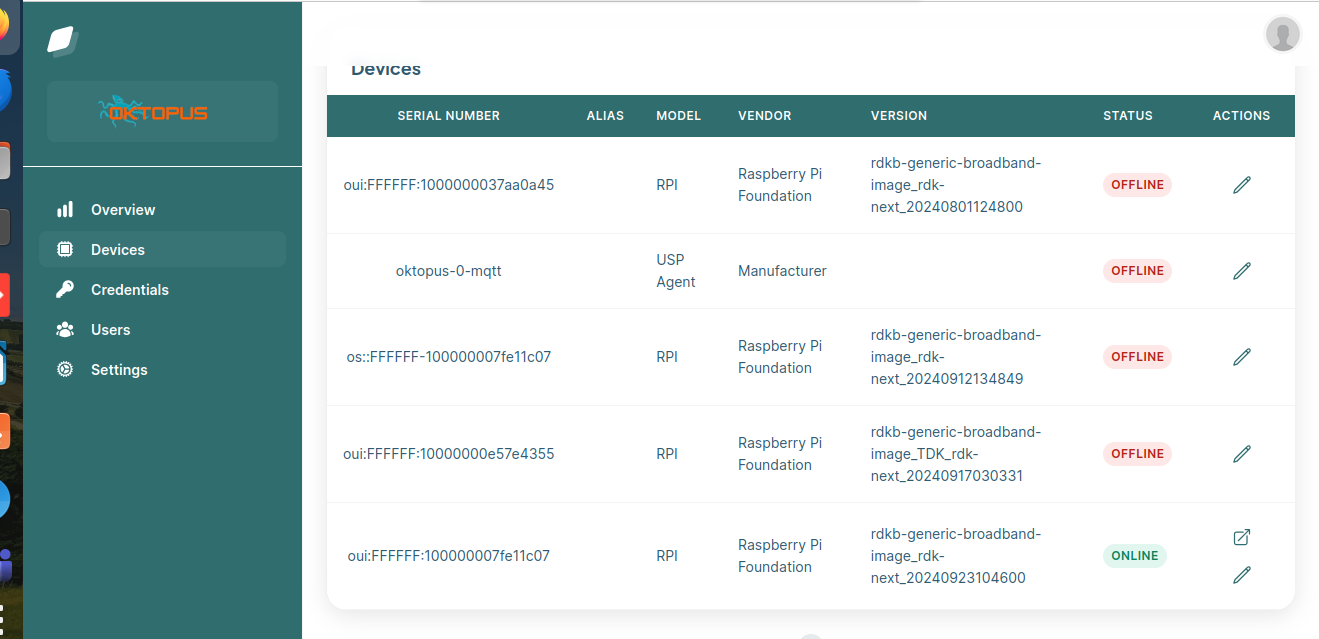This screenshot has width=1319, height=639.
Task: Click the Version column header
Action: pos(898,116)
